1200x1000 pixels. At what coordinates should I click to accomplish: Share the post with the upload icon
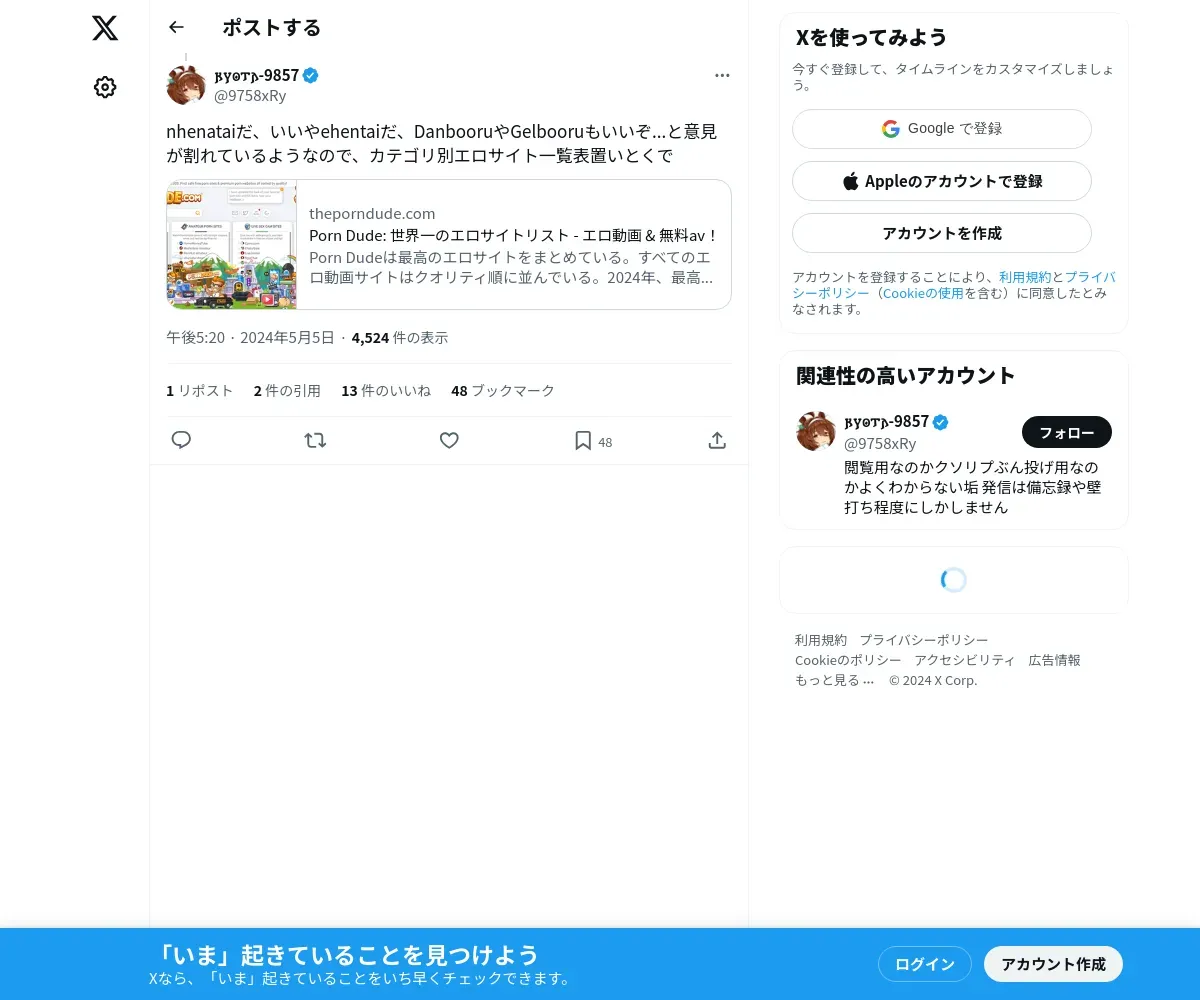(x=717, y=440)
